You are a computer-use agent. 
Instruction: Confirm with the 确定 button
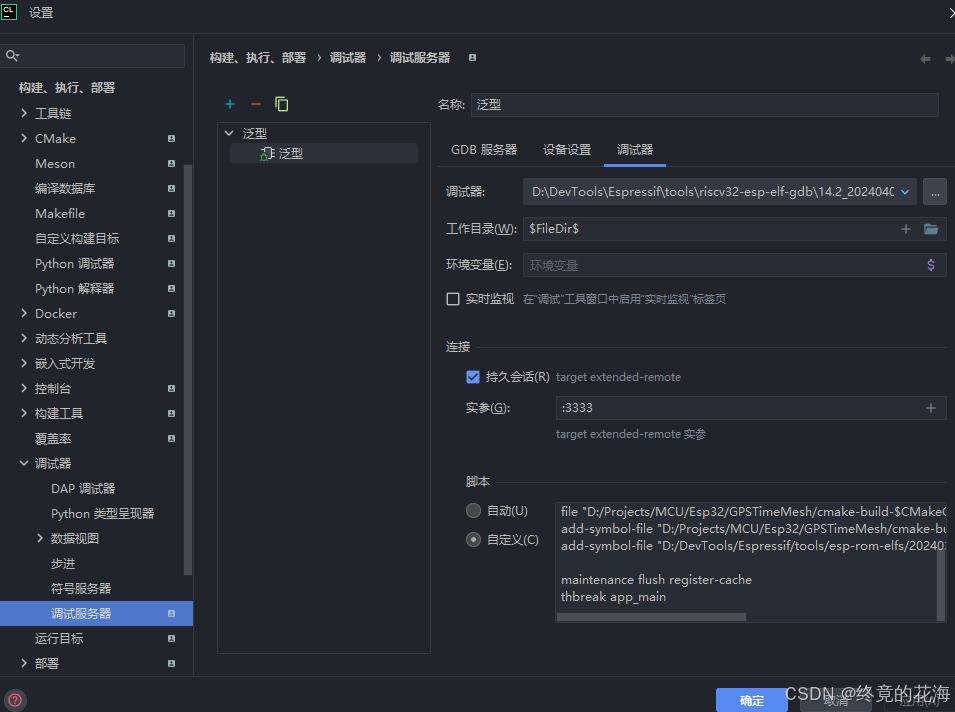coord(752,700)
